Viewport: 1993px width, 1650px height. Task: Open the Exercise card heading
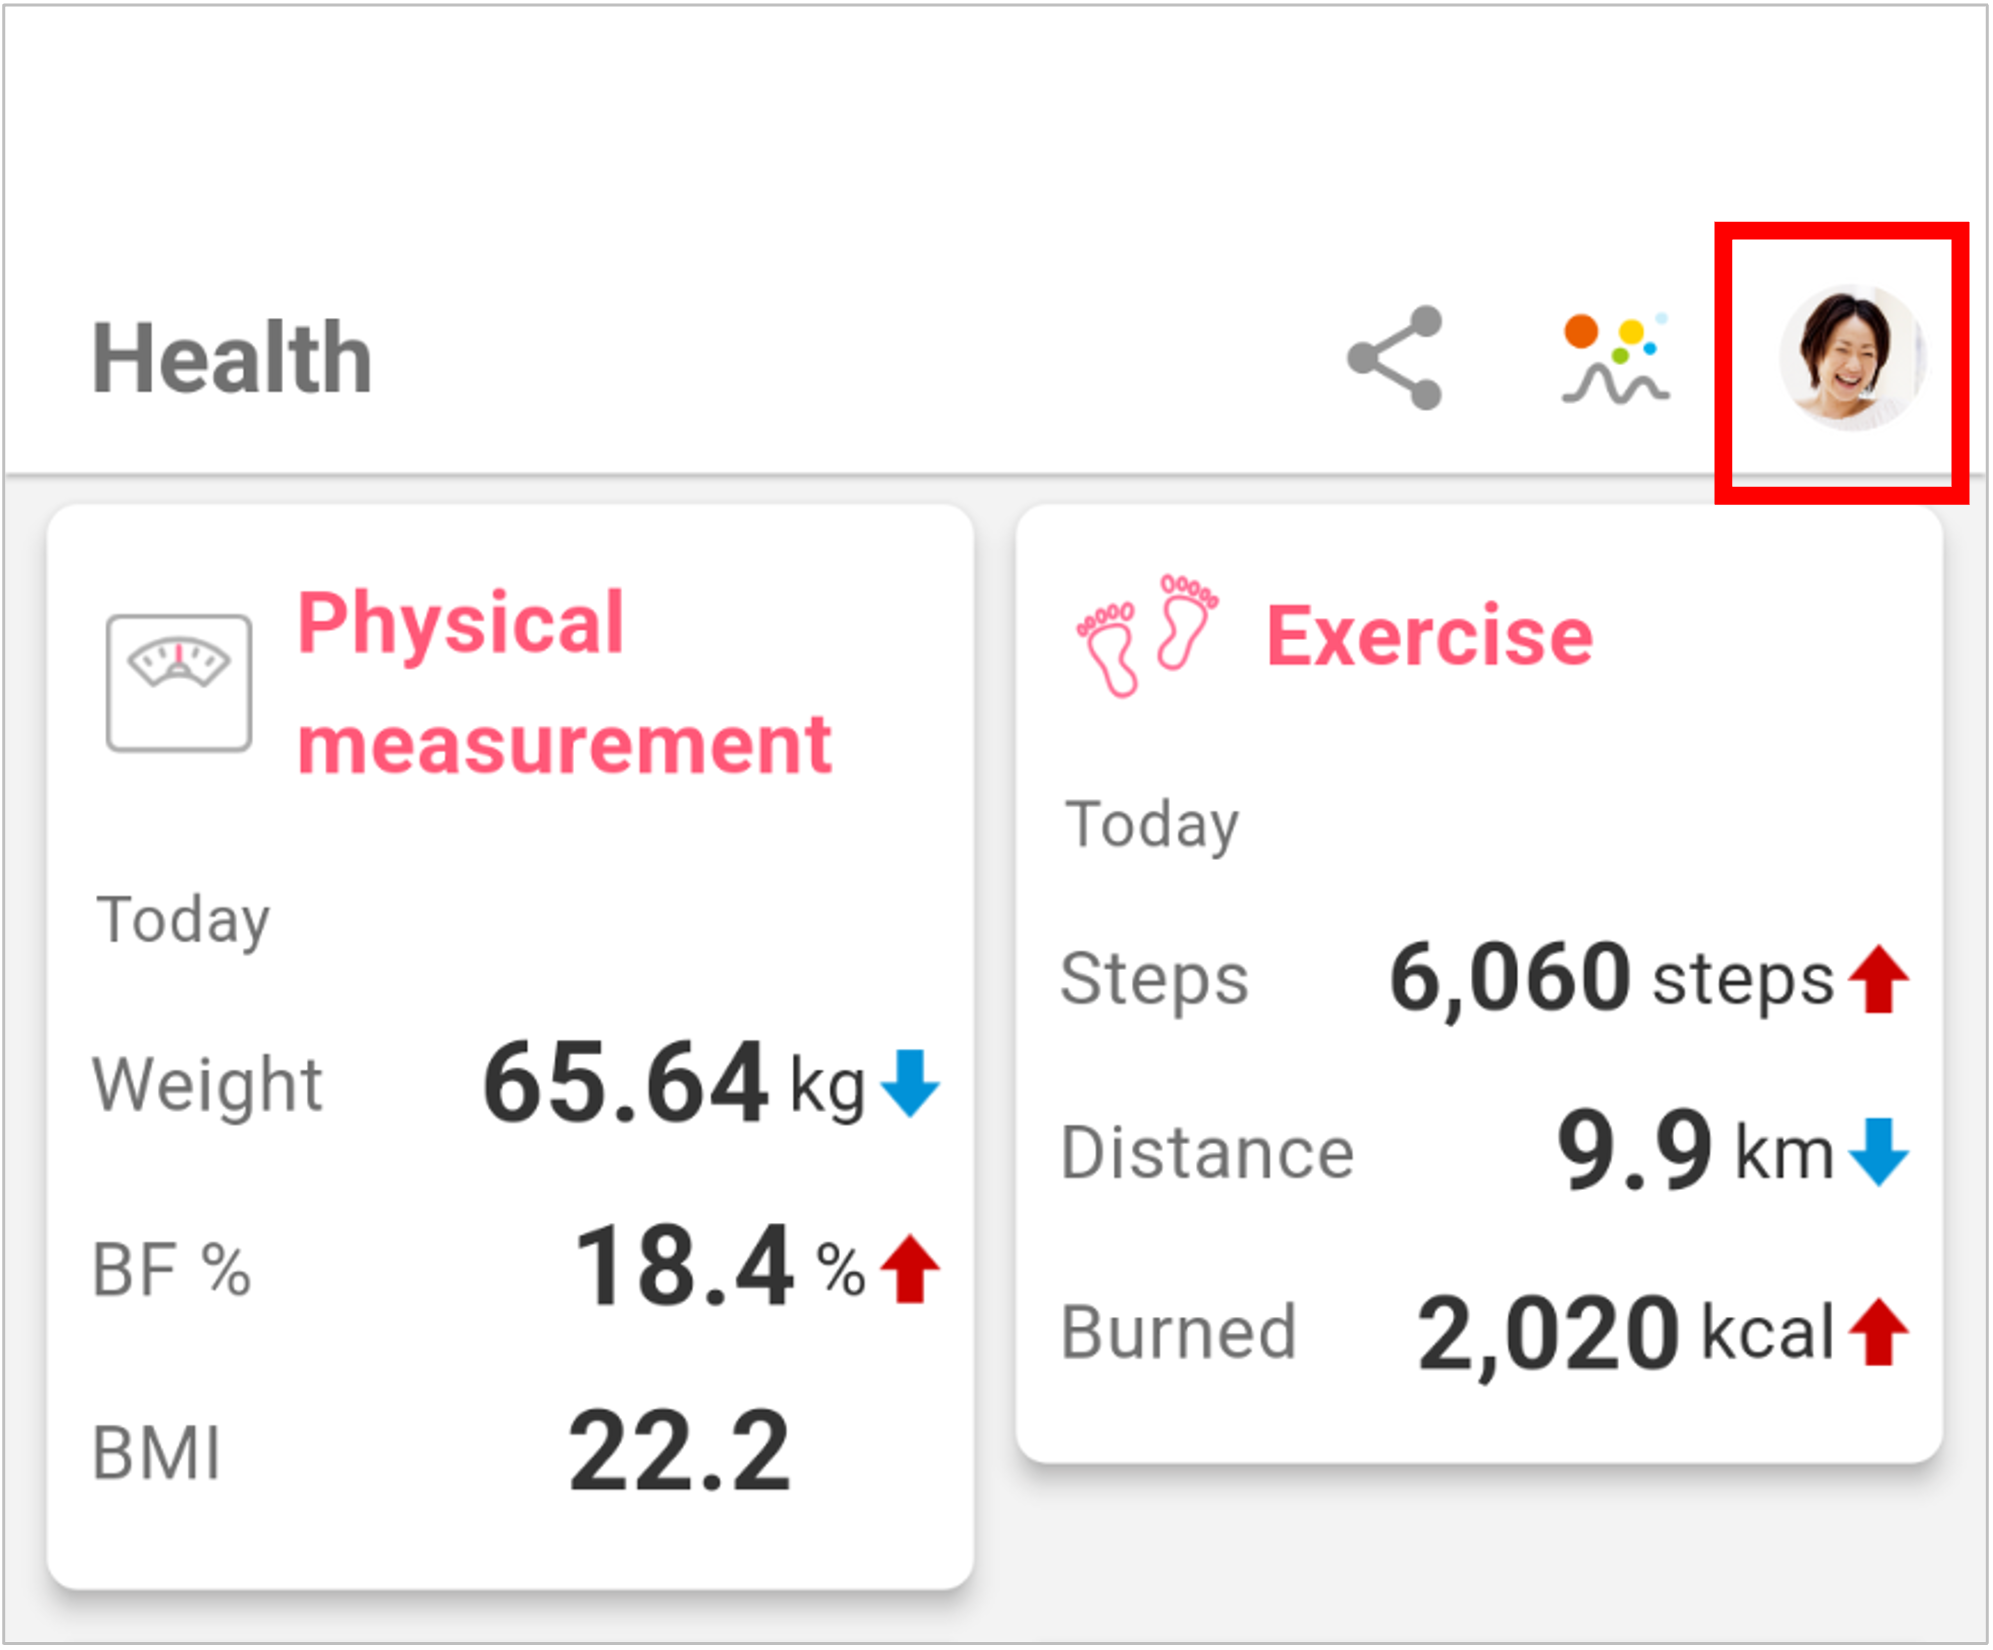point(1430,635)
